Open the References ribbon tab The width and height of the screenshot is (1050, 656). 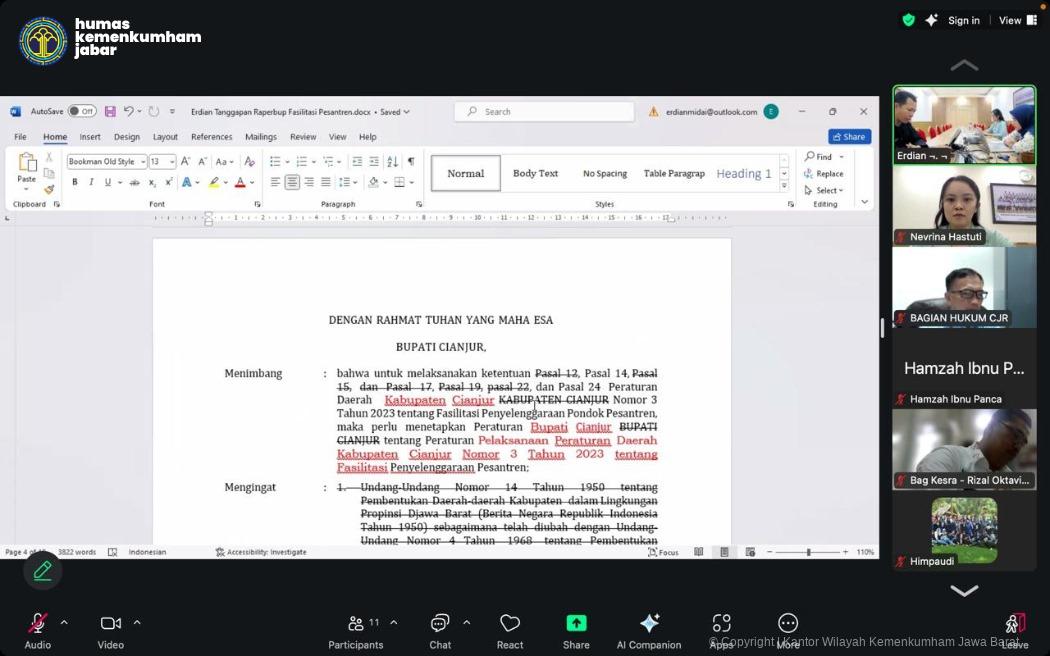(211, 137)
